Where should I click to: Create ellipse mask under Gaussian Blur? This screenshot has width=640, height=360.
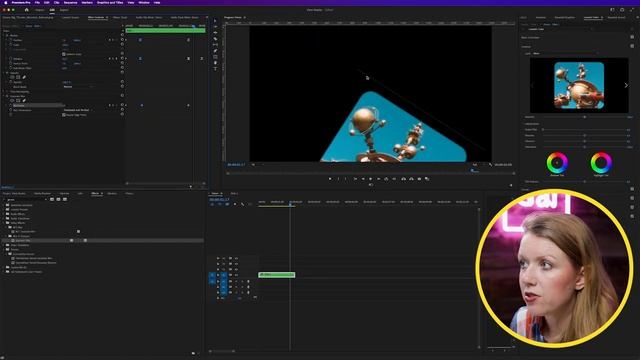click(x=12, y=100)
